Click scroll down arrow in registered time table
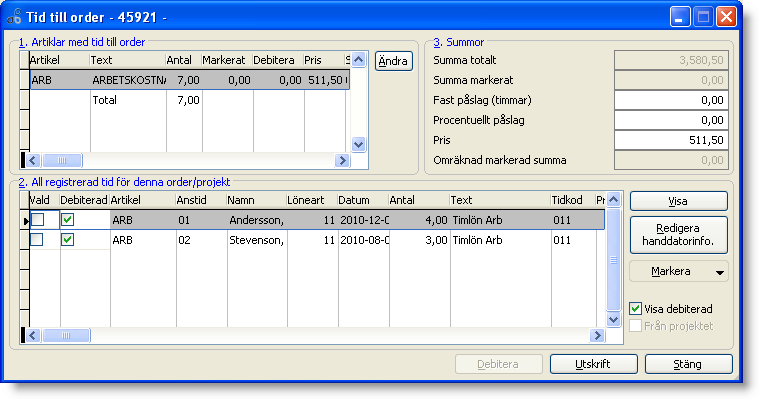Viewport: 759px width, 399px height. pyautogui.click(x=613, y=320)
